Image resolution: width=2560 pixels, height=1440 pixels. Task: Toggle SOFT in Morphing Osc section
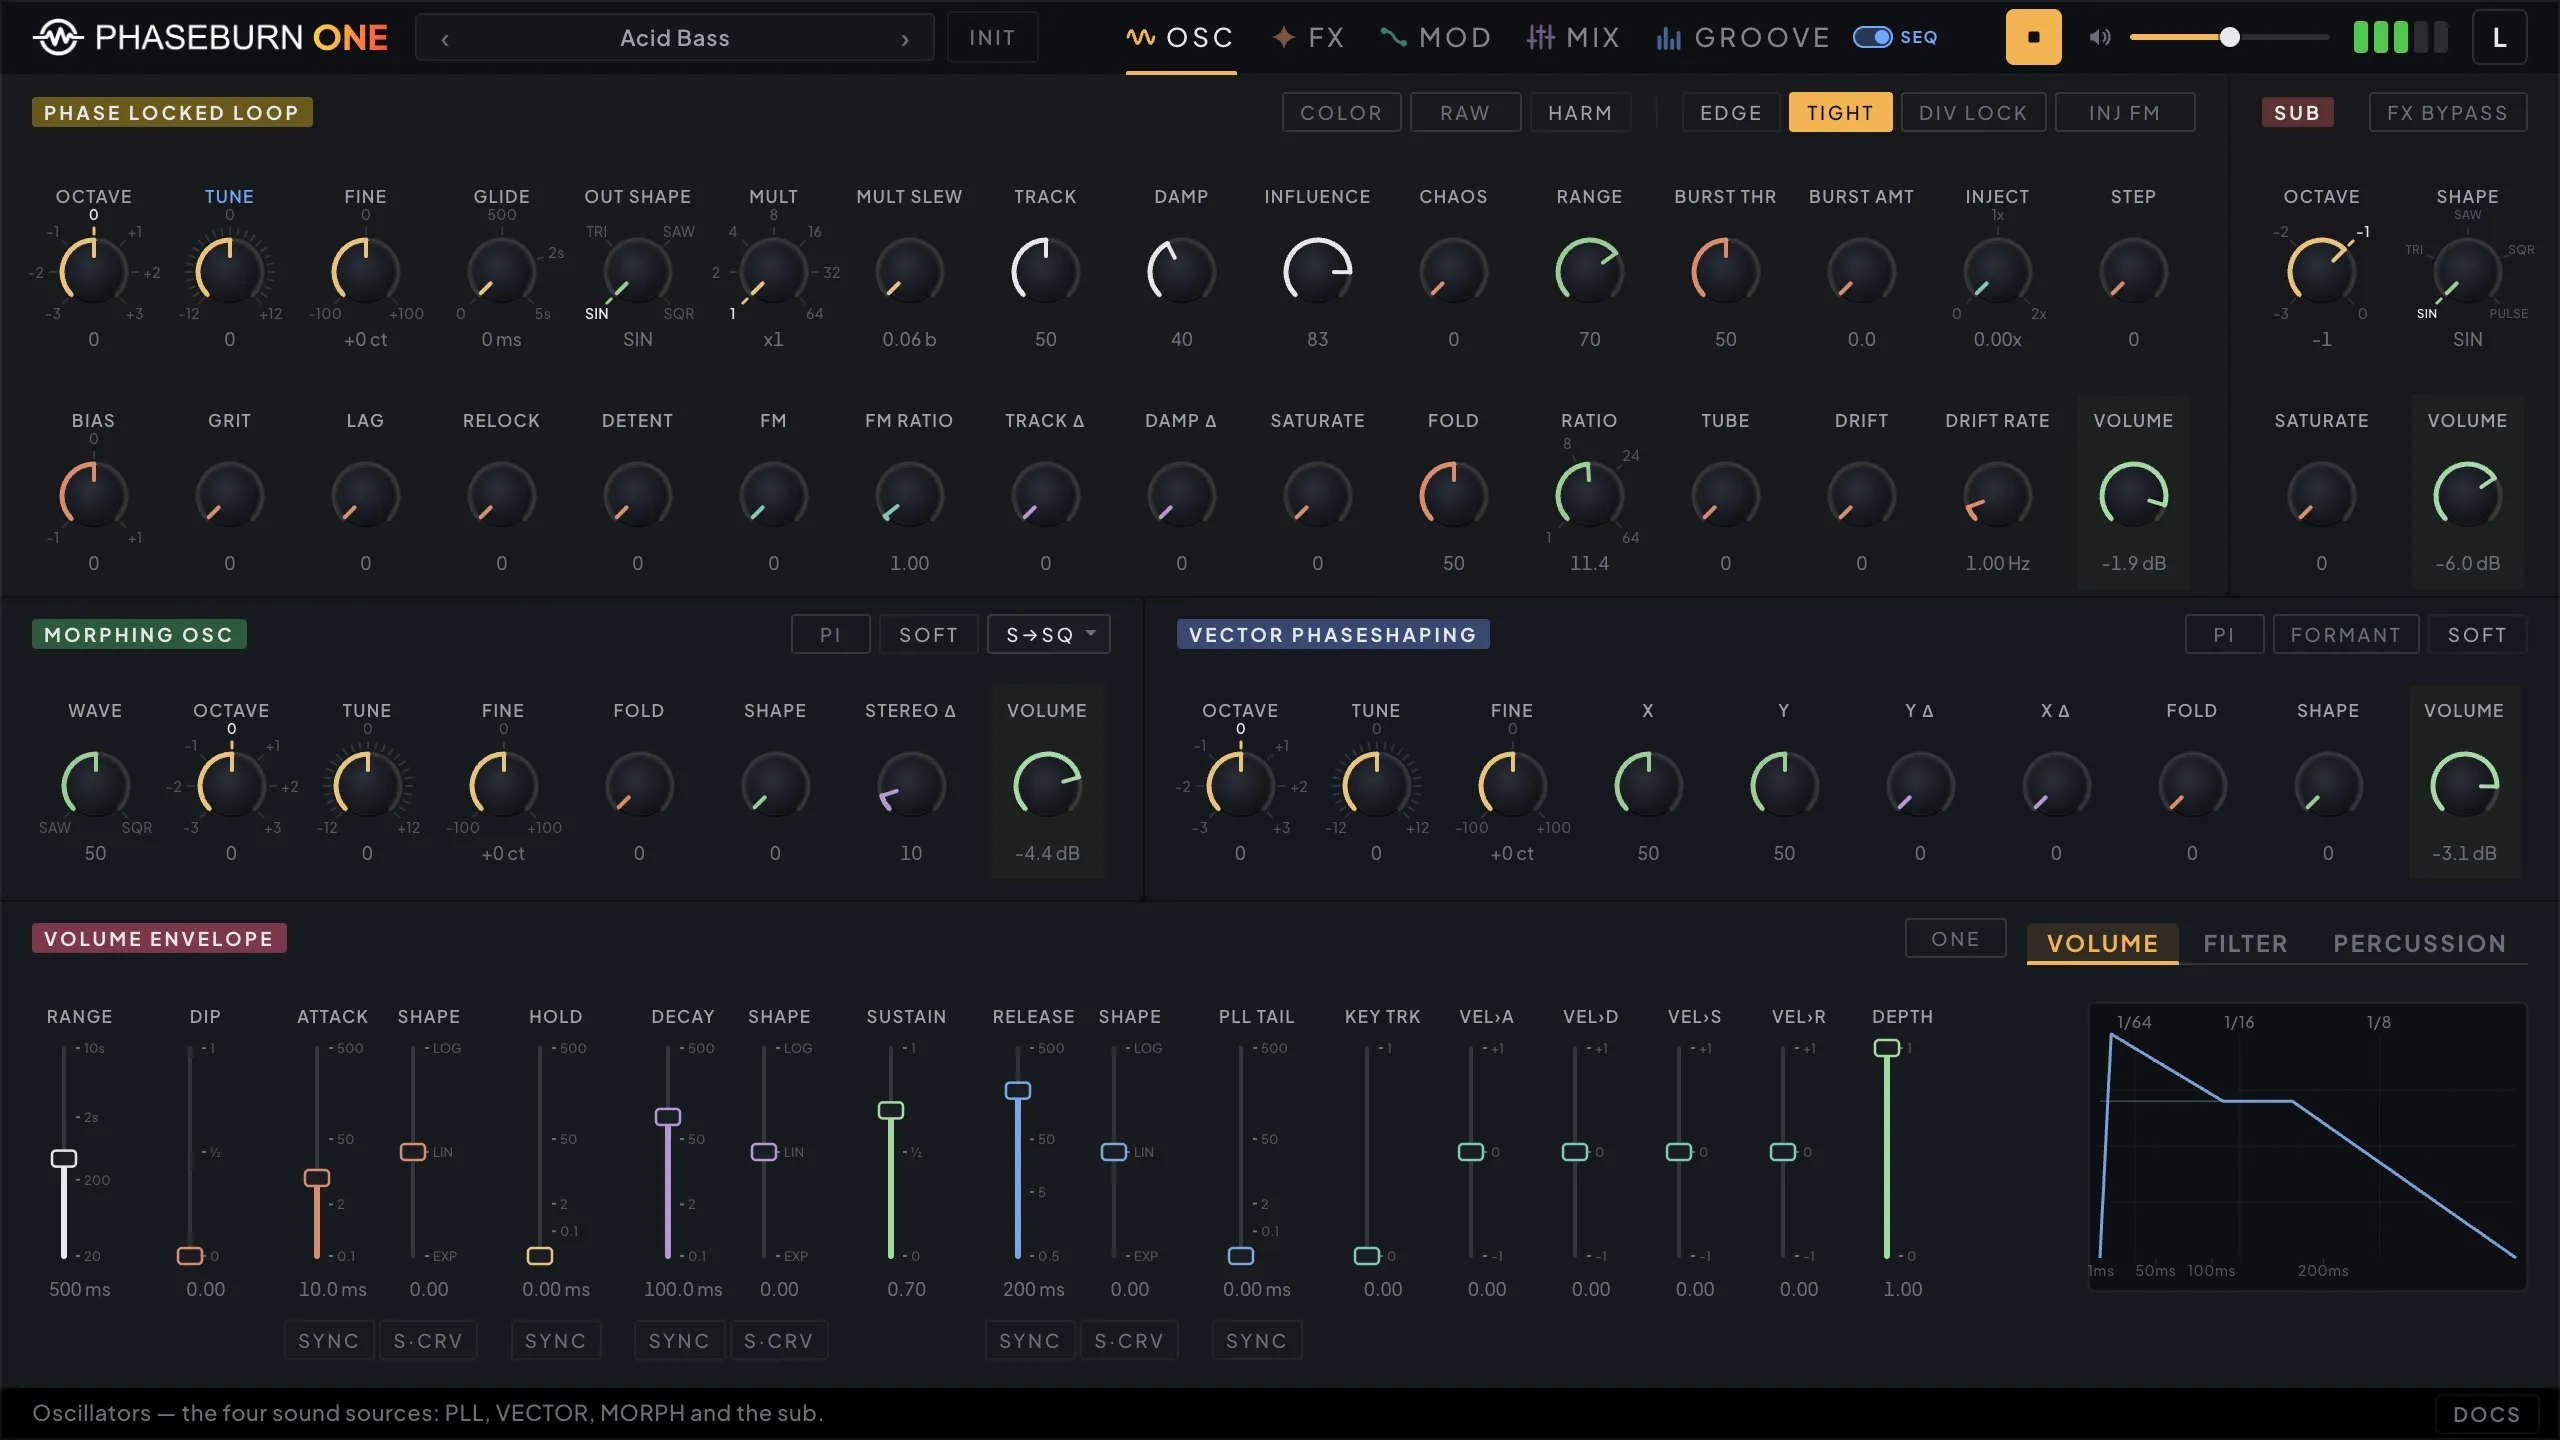(x=928, y=635)
